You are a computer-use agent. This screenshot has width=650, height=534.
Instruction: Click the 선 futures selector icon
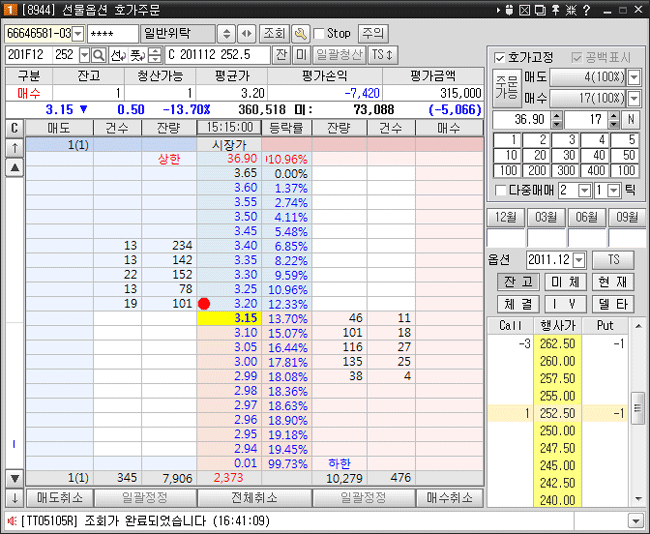pos(118,55)
